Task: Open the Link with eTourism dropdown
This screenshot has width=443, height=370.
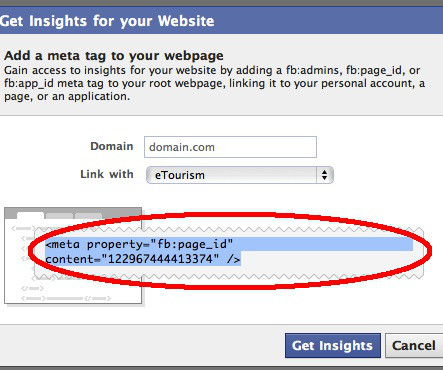Action: coord(240,175)
